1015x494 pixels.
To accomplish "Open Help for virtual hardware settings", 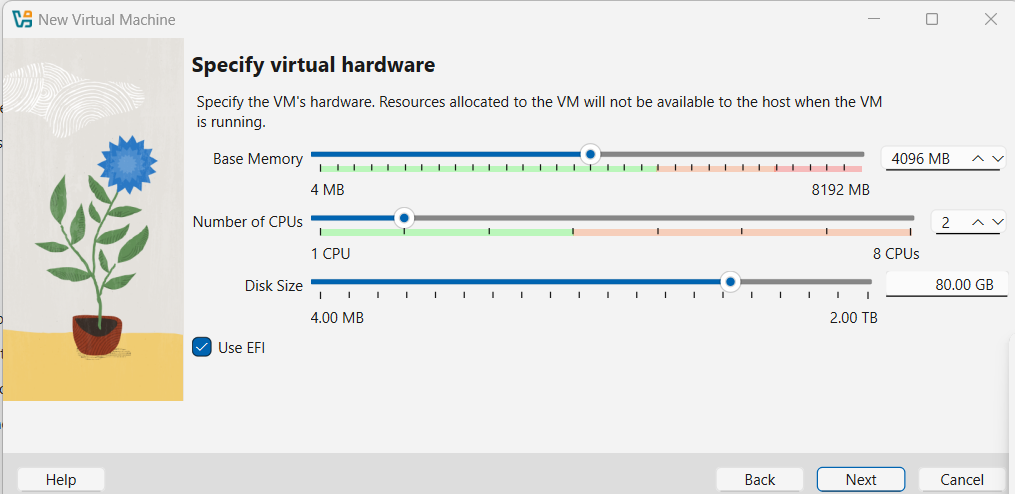I will coord(61,480).
